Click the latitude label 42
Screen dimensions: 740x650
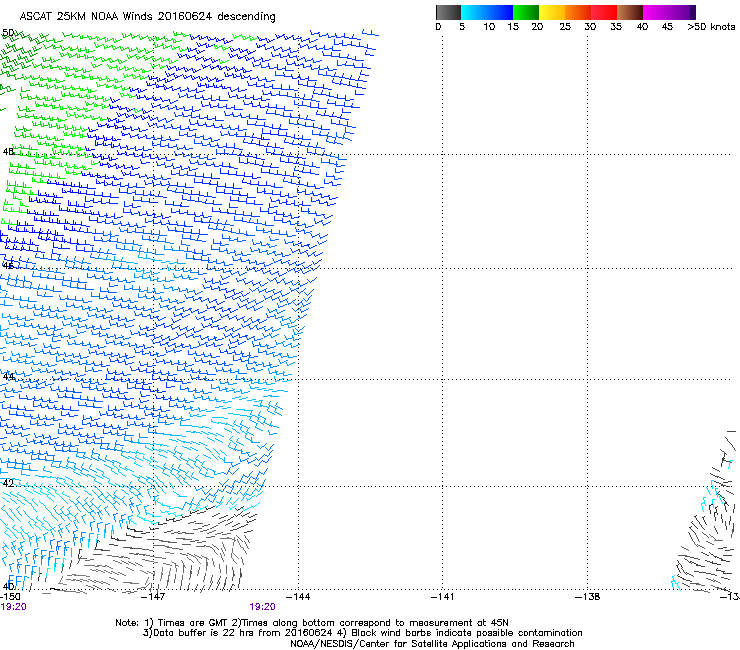point(8,483)
